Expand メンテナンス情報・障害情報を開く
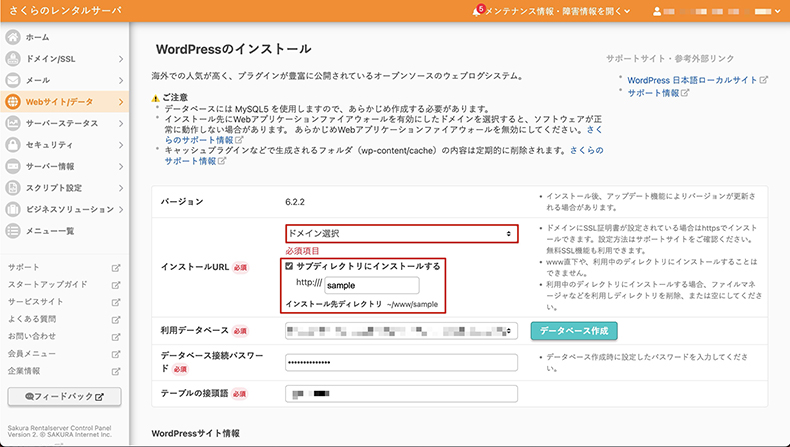The width and height of the screenshot is (790, 447). coord(557,12)
